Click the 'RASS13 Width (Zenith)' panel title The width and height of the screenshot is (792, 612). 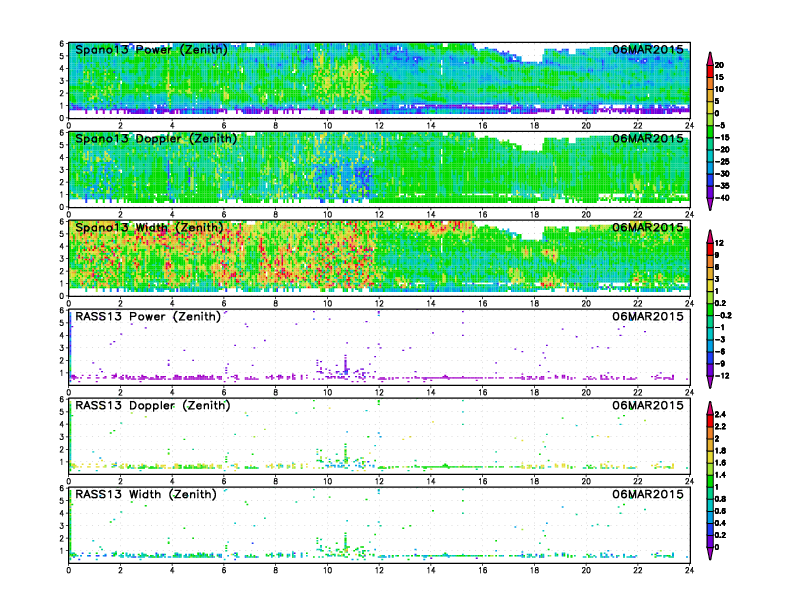tap(145, 494)
